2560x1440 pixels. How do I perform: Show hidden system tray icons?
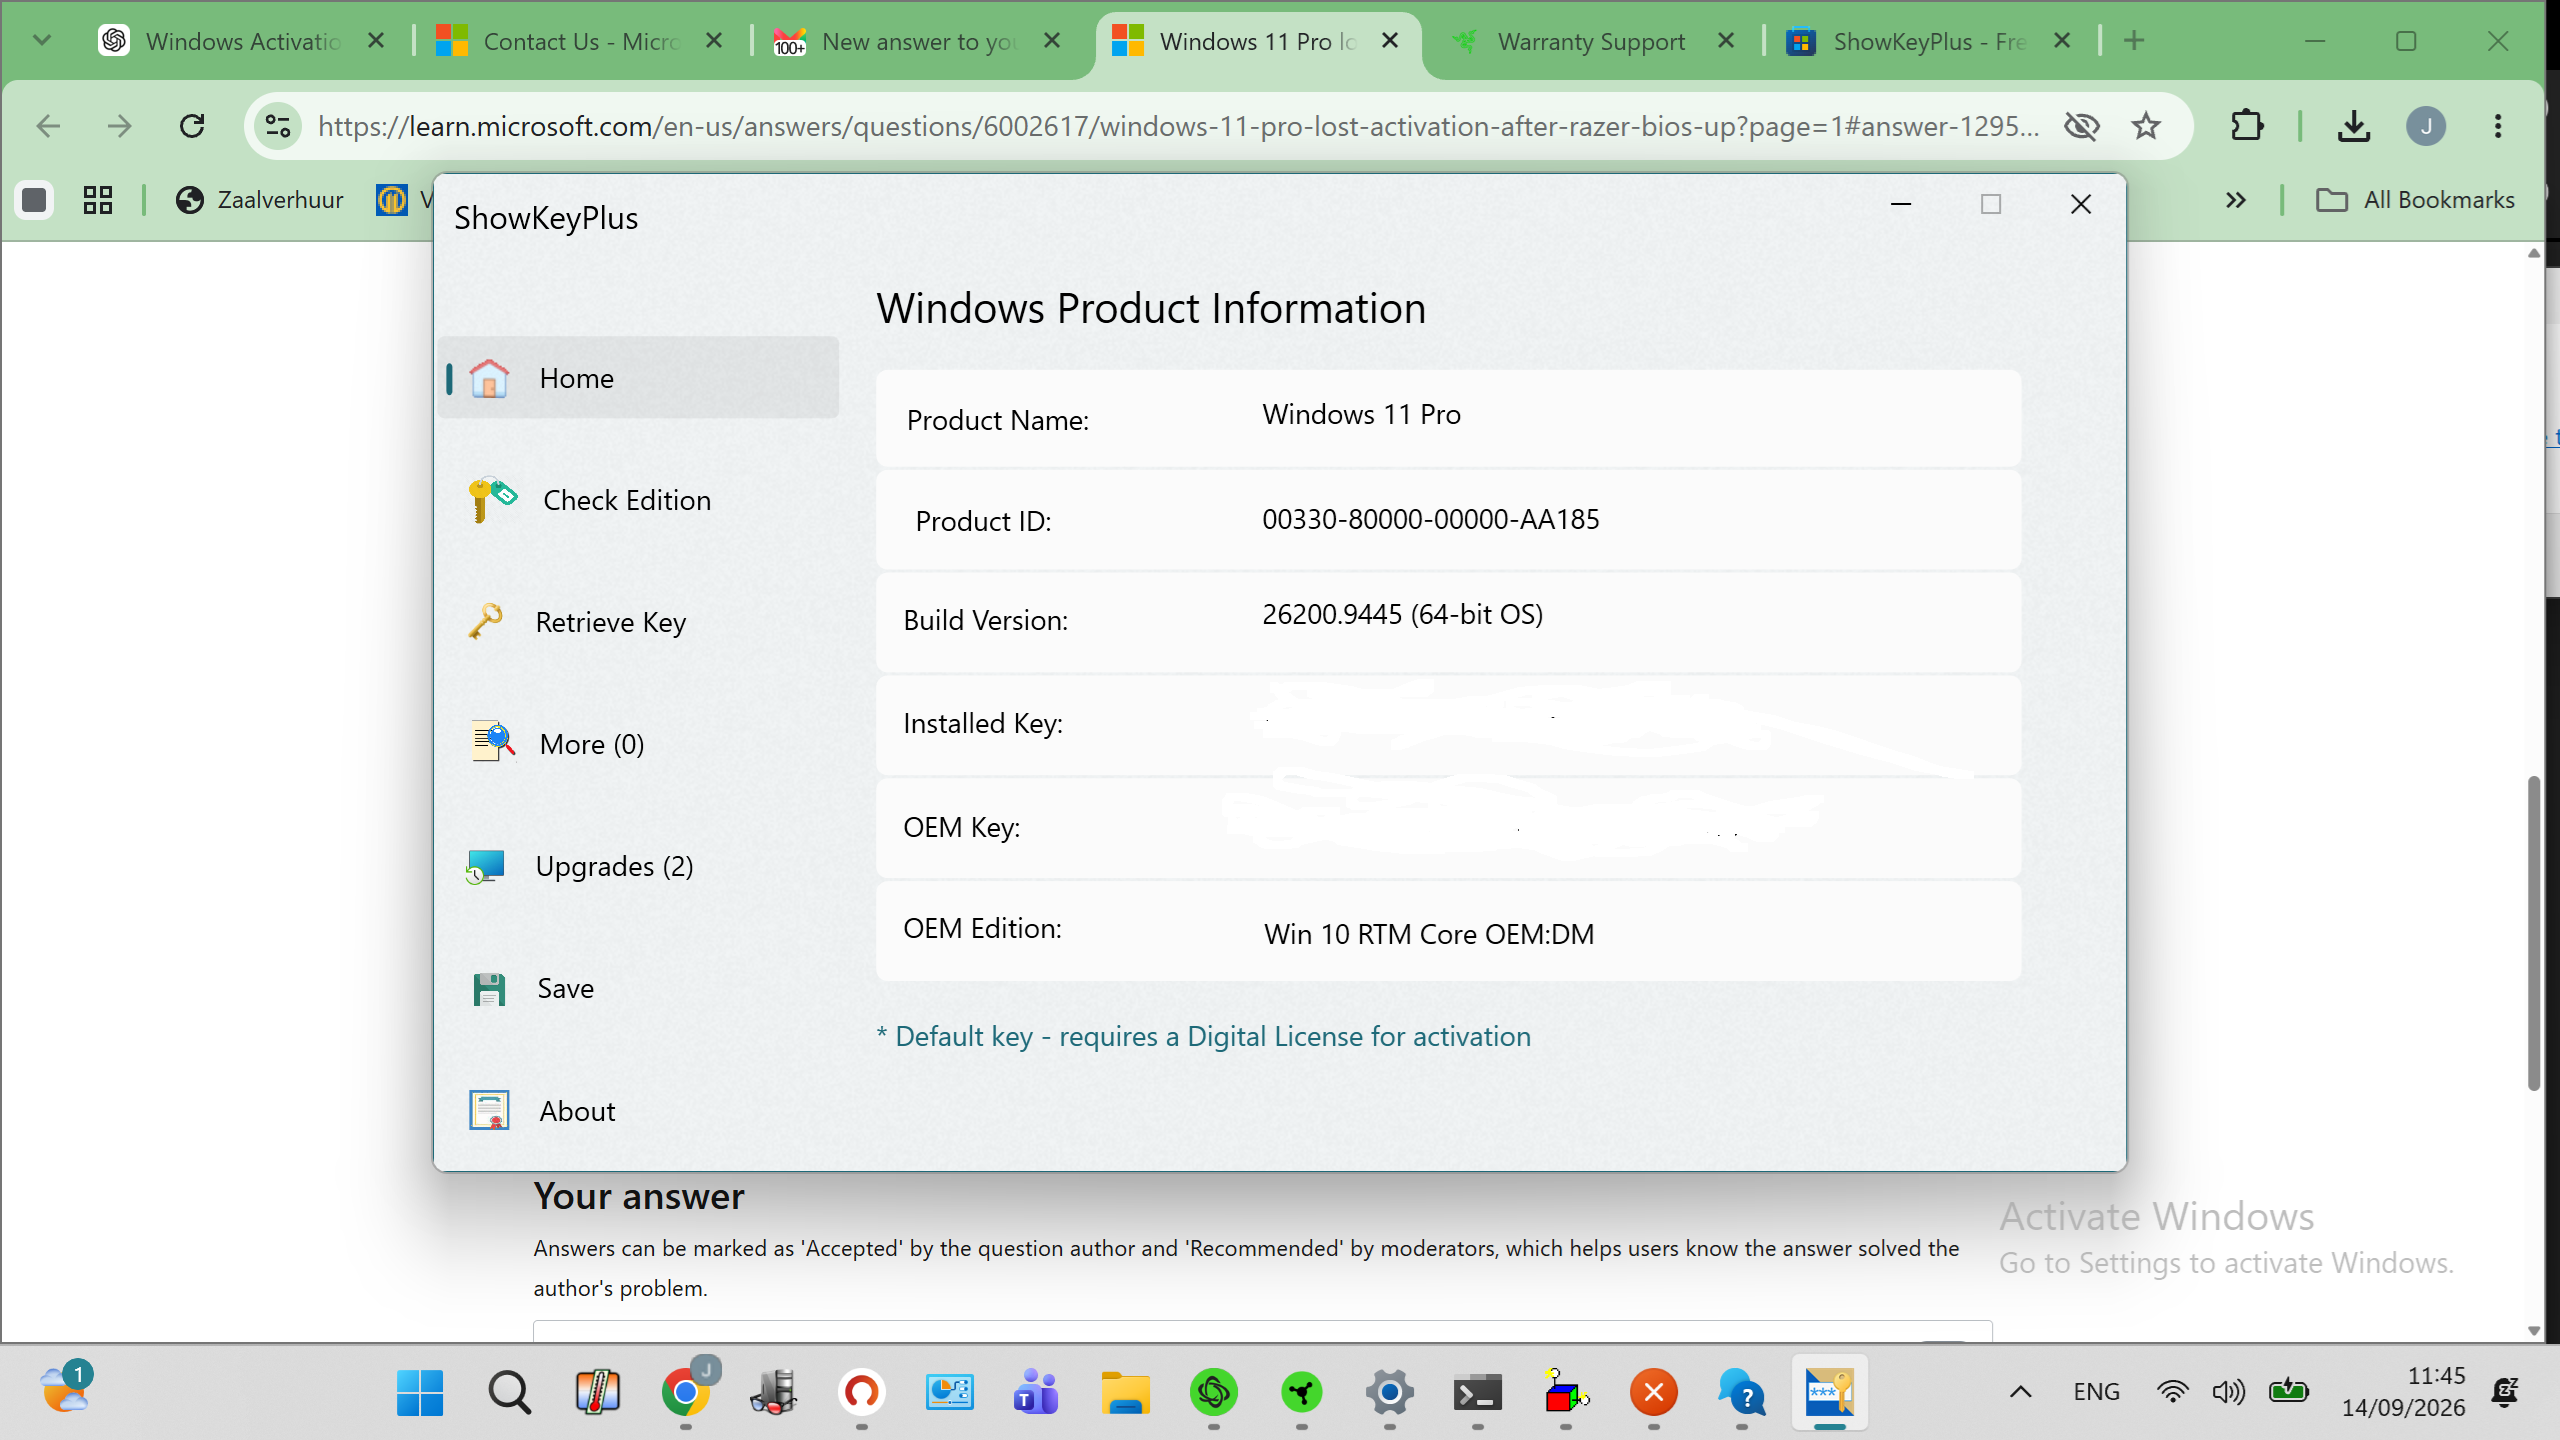(x=2021, y=1392)
